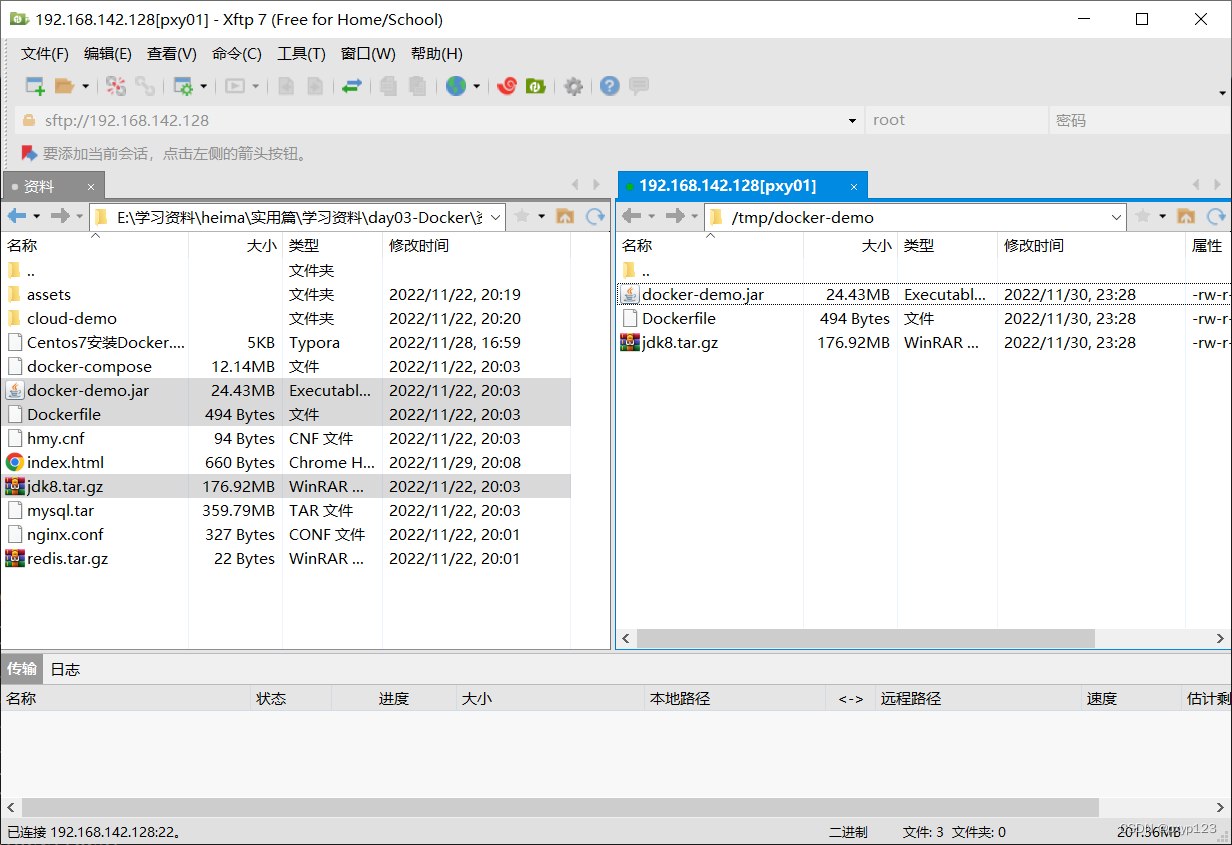Click the transfer panel horizontal scrollbar
The width and height of the screenshot is (1232, 845).
point(560,806)
